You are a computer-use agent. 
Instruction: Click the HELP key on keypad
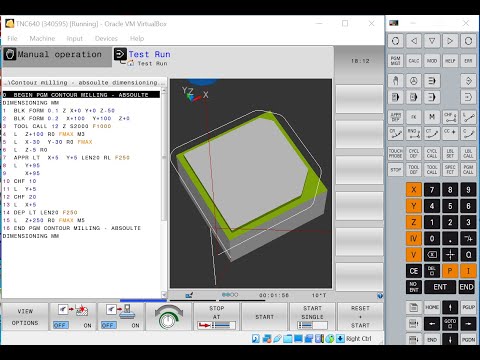coord(450,61)
